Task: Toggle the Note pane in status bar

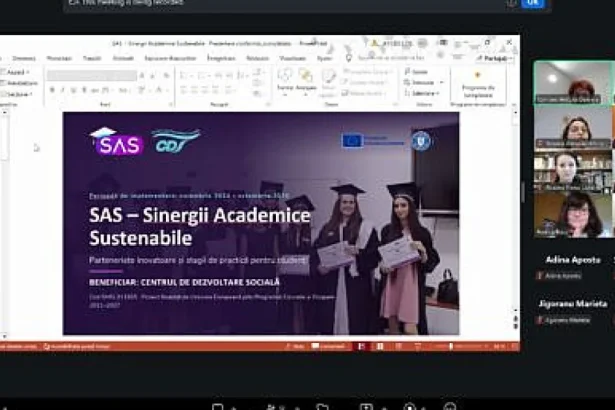Action: (295, 346)
